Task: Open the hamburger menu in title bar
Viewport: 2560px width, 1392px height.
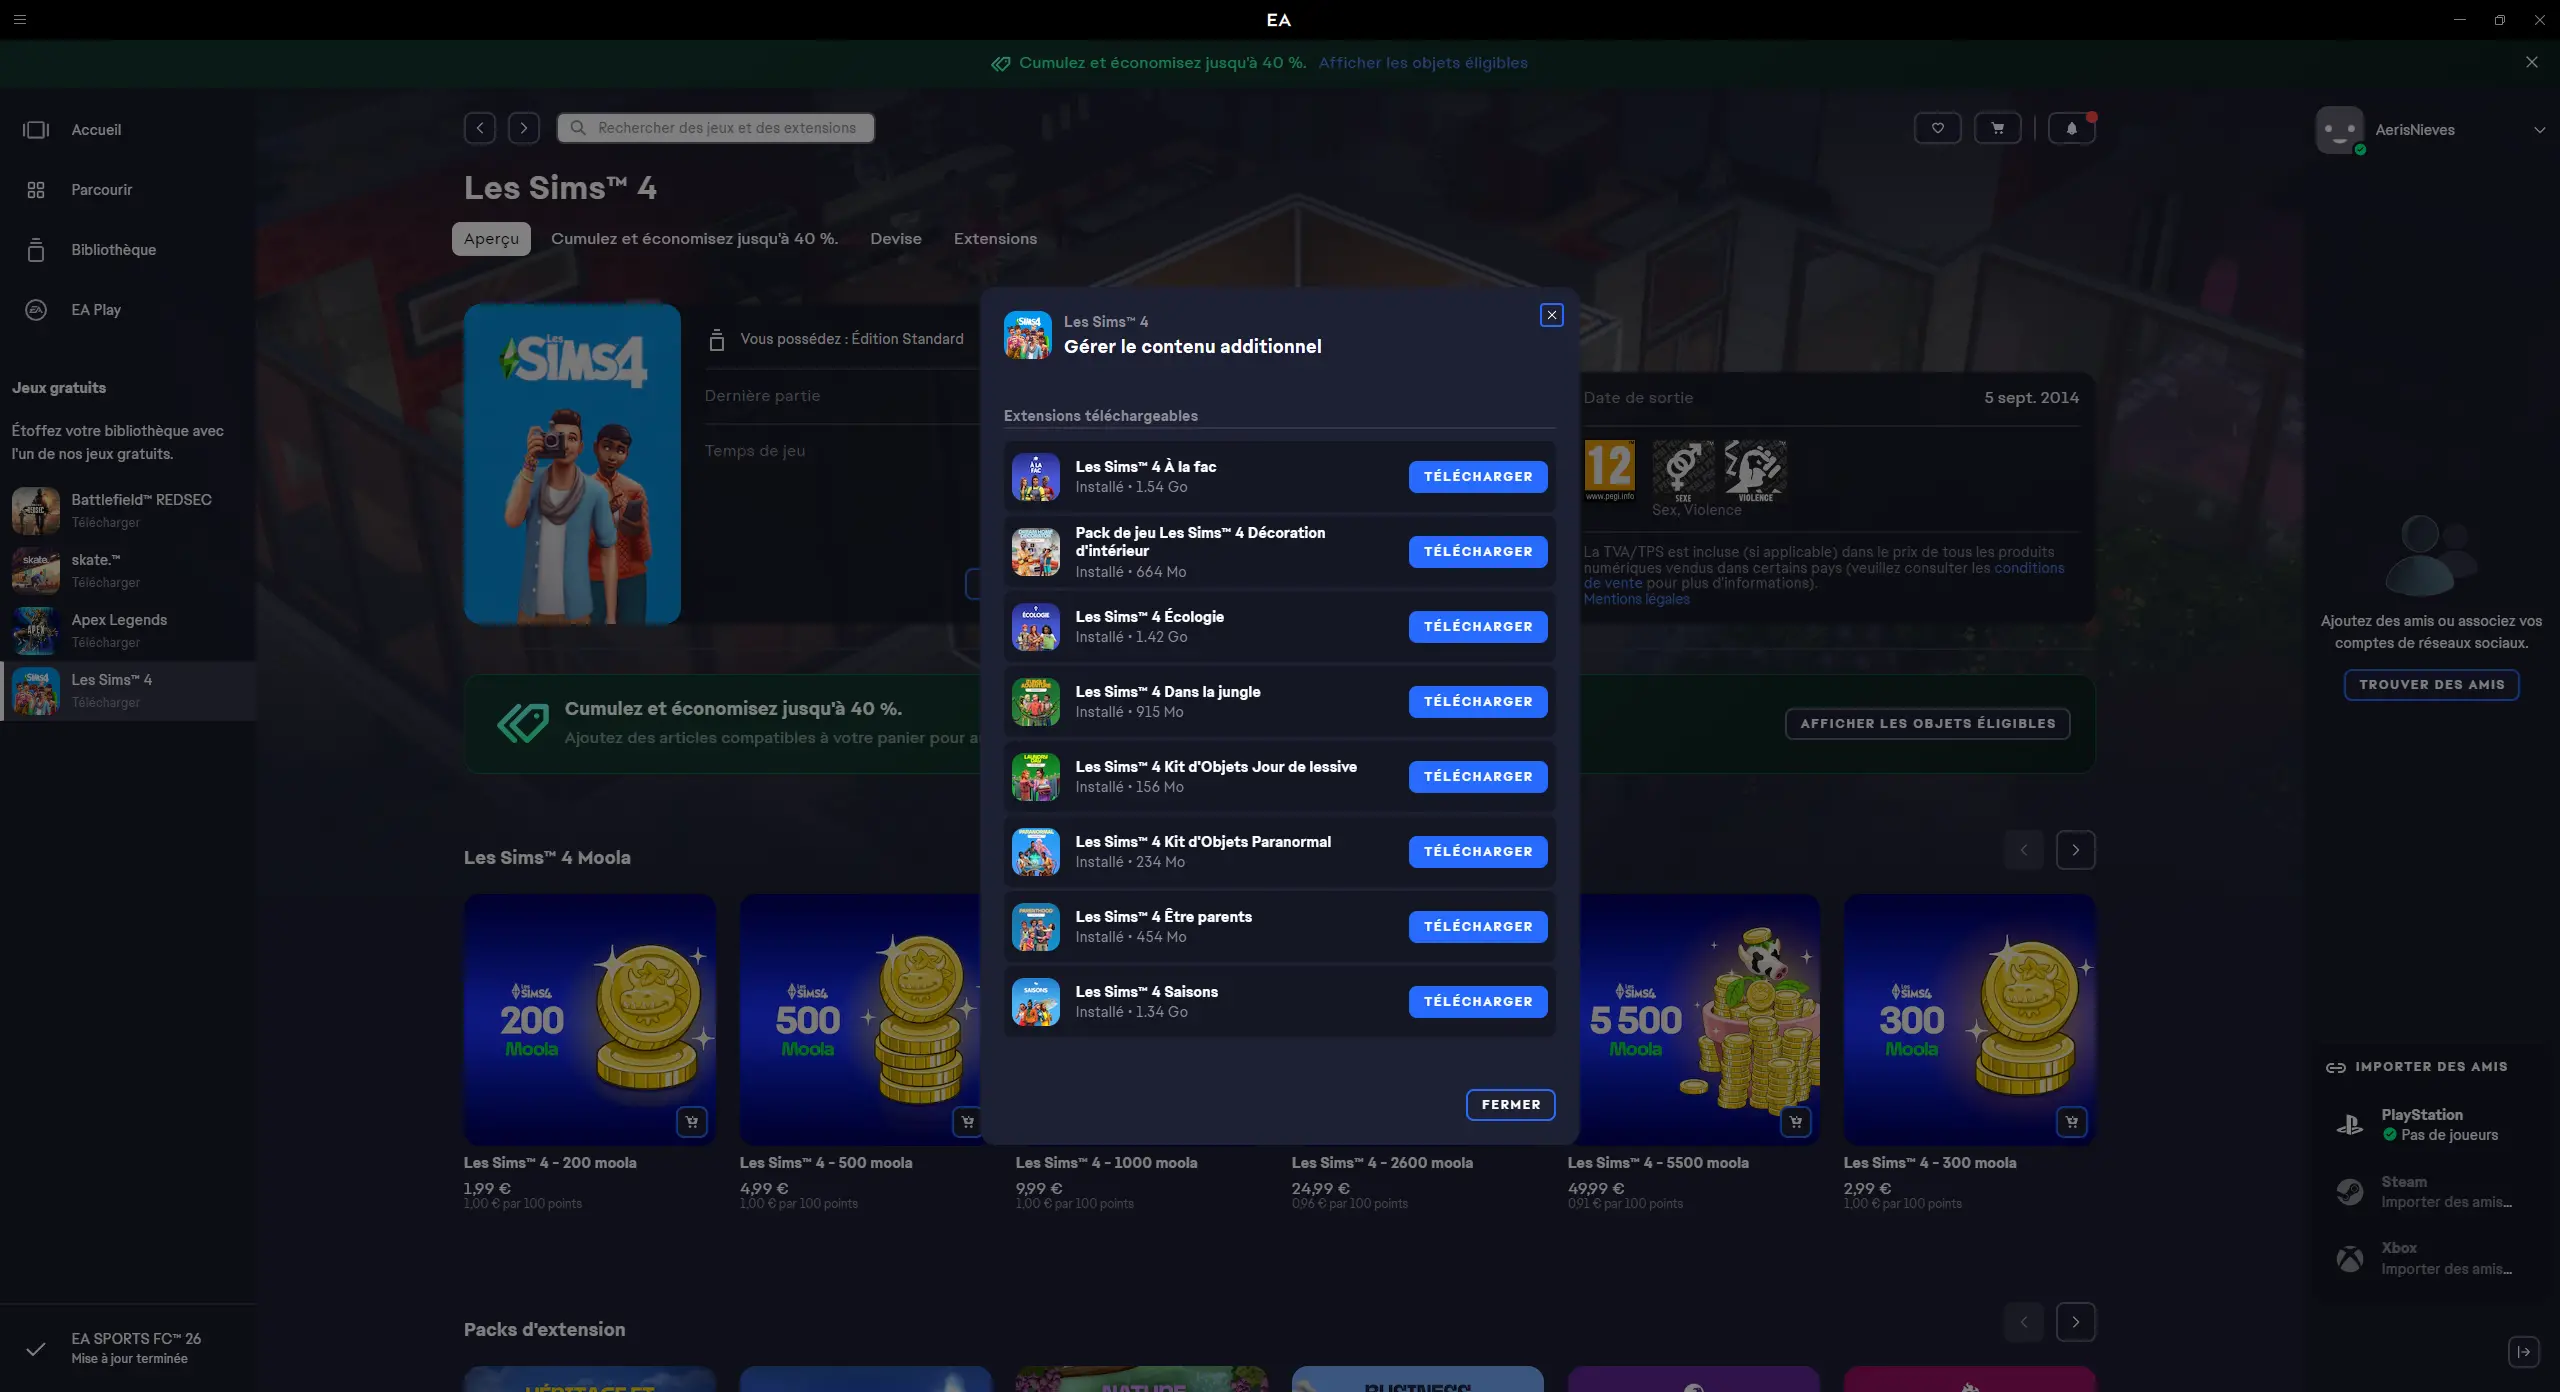Action: point(20,19)
